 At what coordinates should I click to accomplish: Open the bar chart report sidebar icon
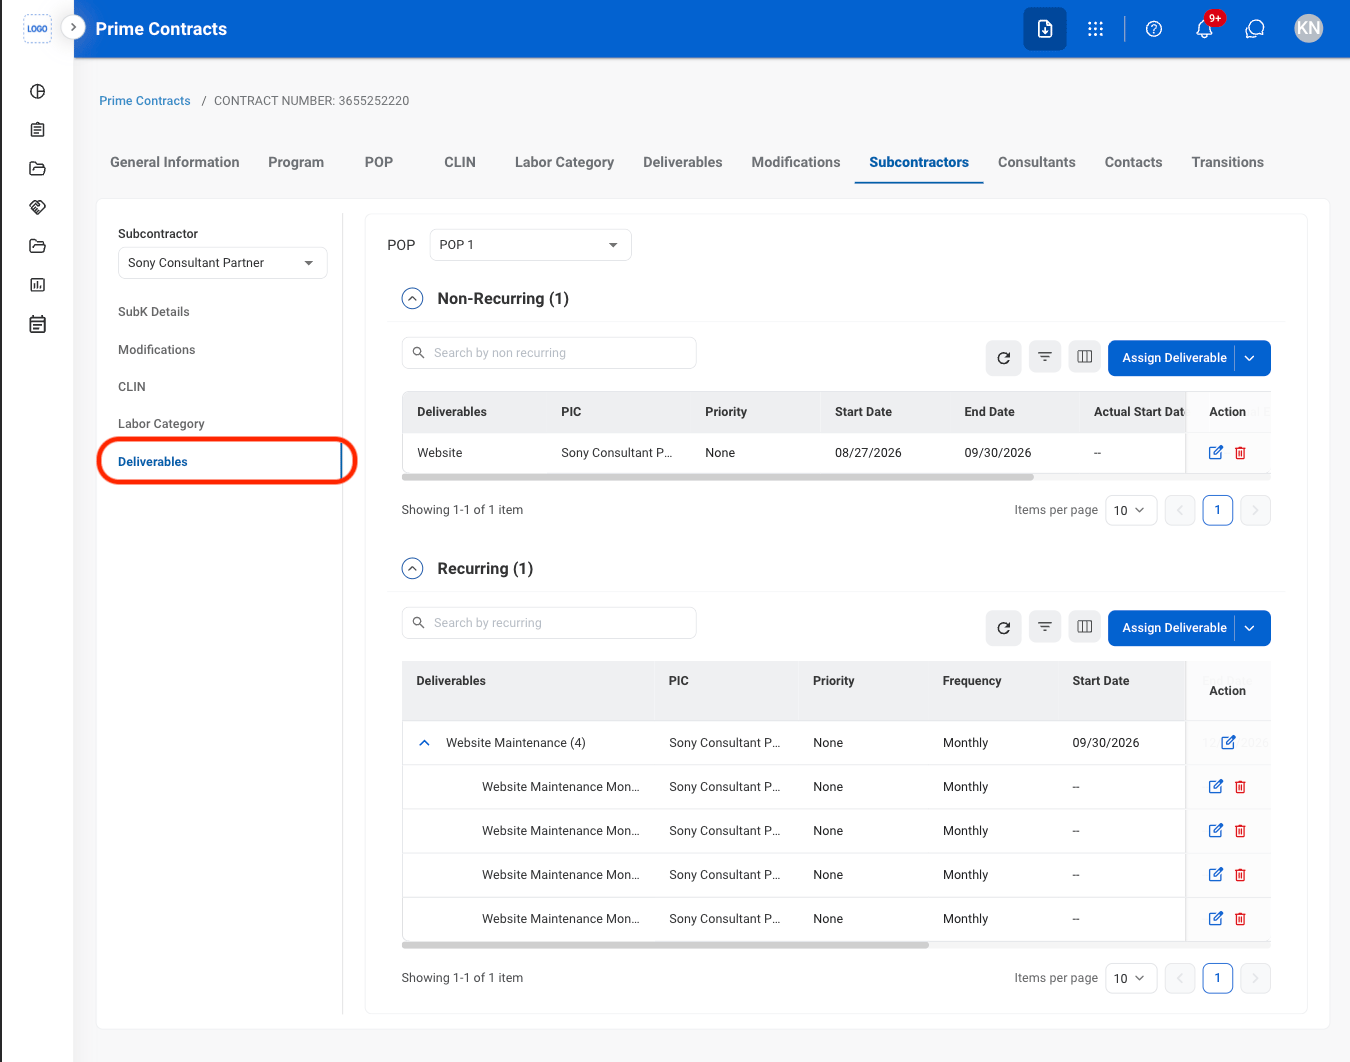[x=38, y=285]
